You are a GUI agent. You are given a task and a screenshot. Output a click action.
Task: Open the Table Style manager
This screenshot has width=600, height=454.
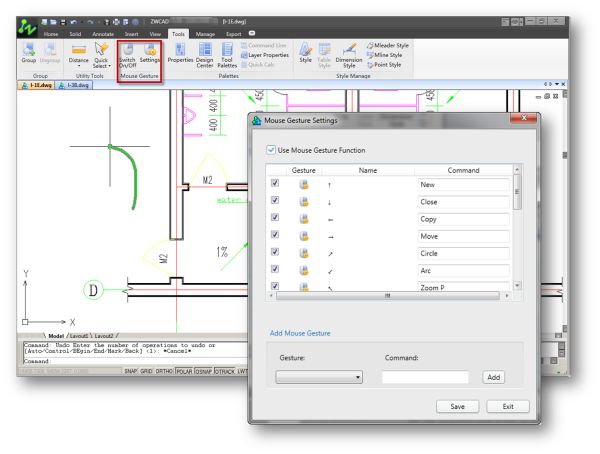pos(324,56)
